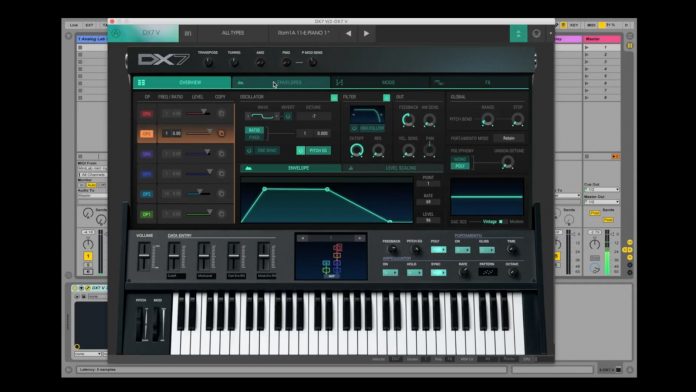Click the Tuning knob
Screen dimensions: 696x392
pyautogui.click(x=234, y=63)
